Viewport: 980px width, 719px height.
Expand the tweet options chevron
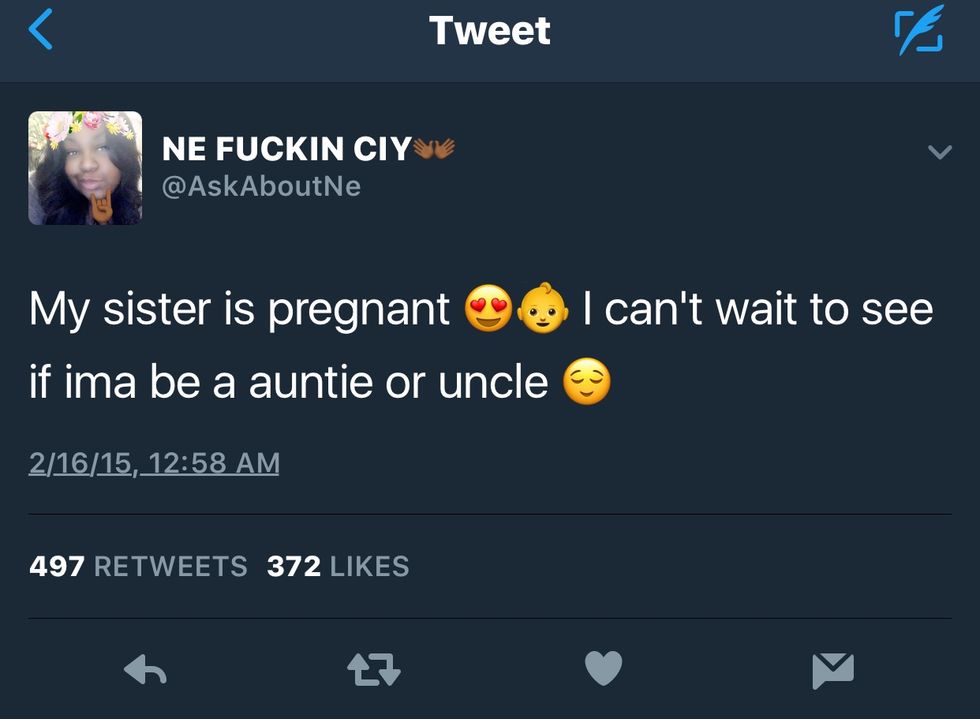coord(939,153)
